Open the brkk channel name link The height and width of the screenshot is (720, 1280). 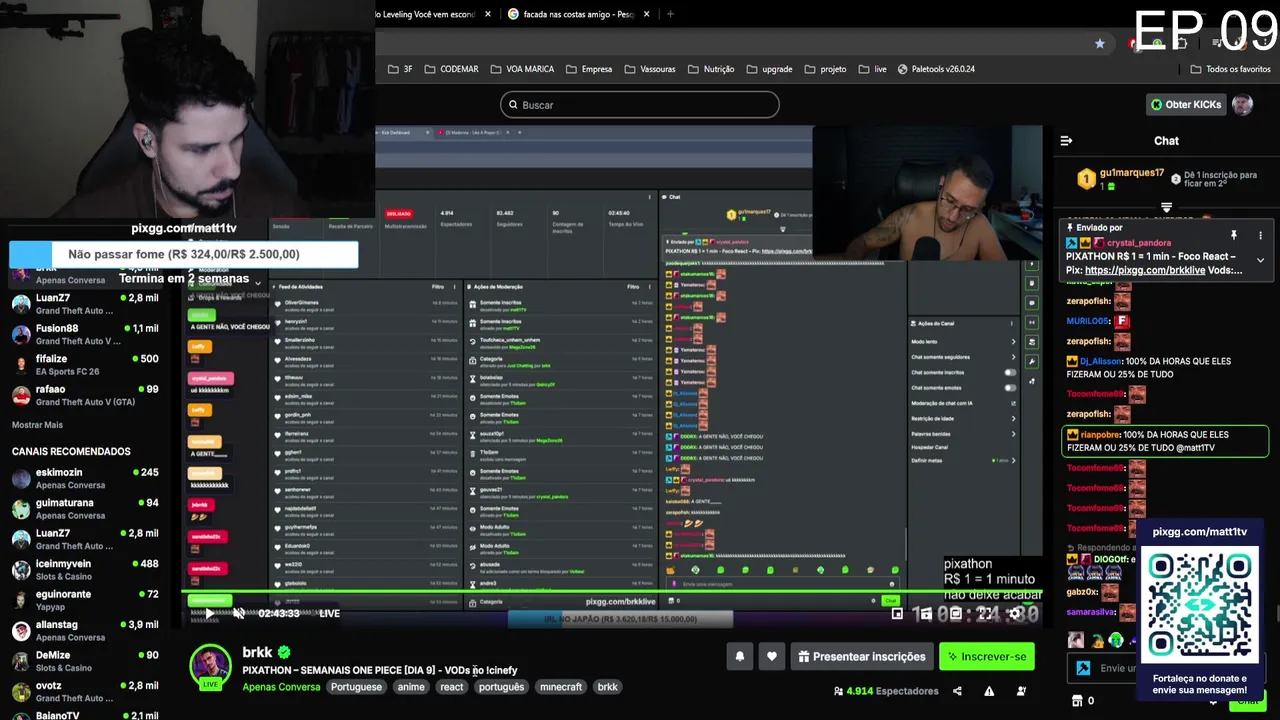pyautogui.click(x=257, y=652)
